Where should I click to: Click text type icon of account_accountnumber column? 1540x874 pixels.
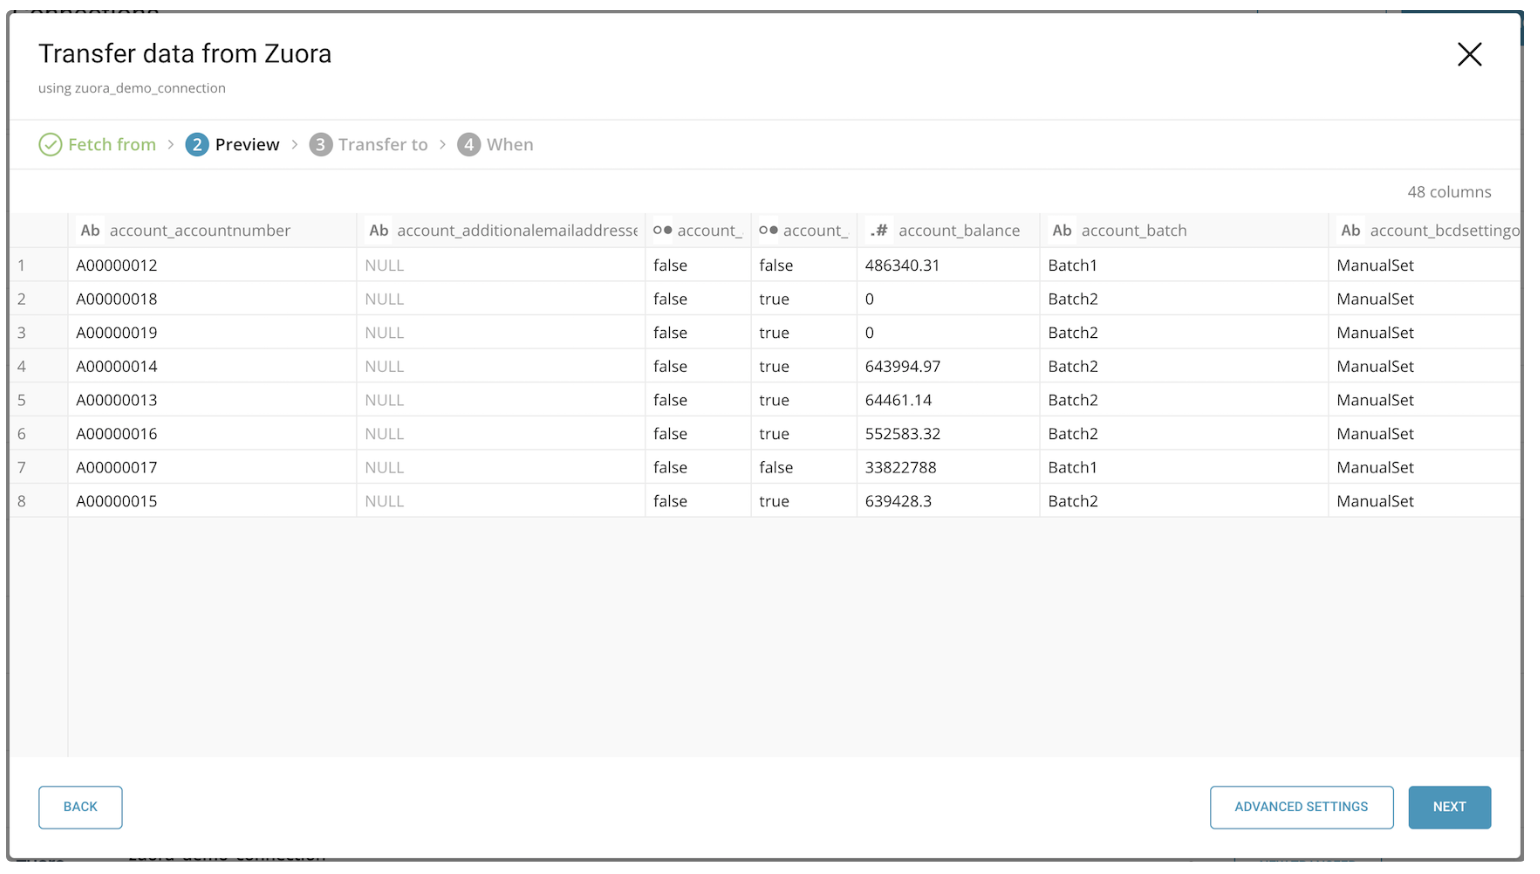tap(90, 231)
